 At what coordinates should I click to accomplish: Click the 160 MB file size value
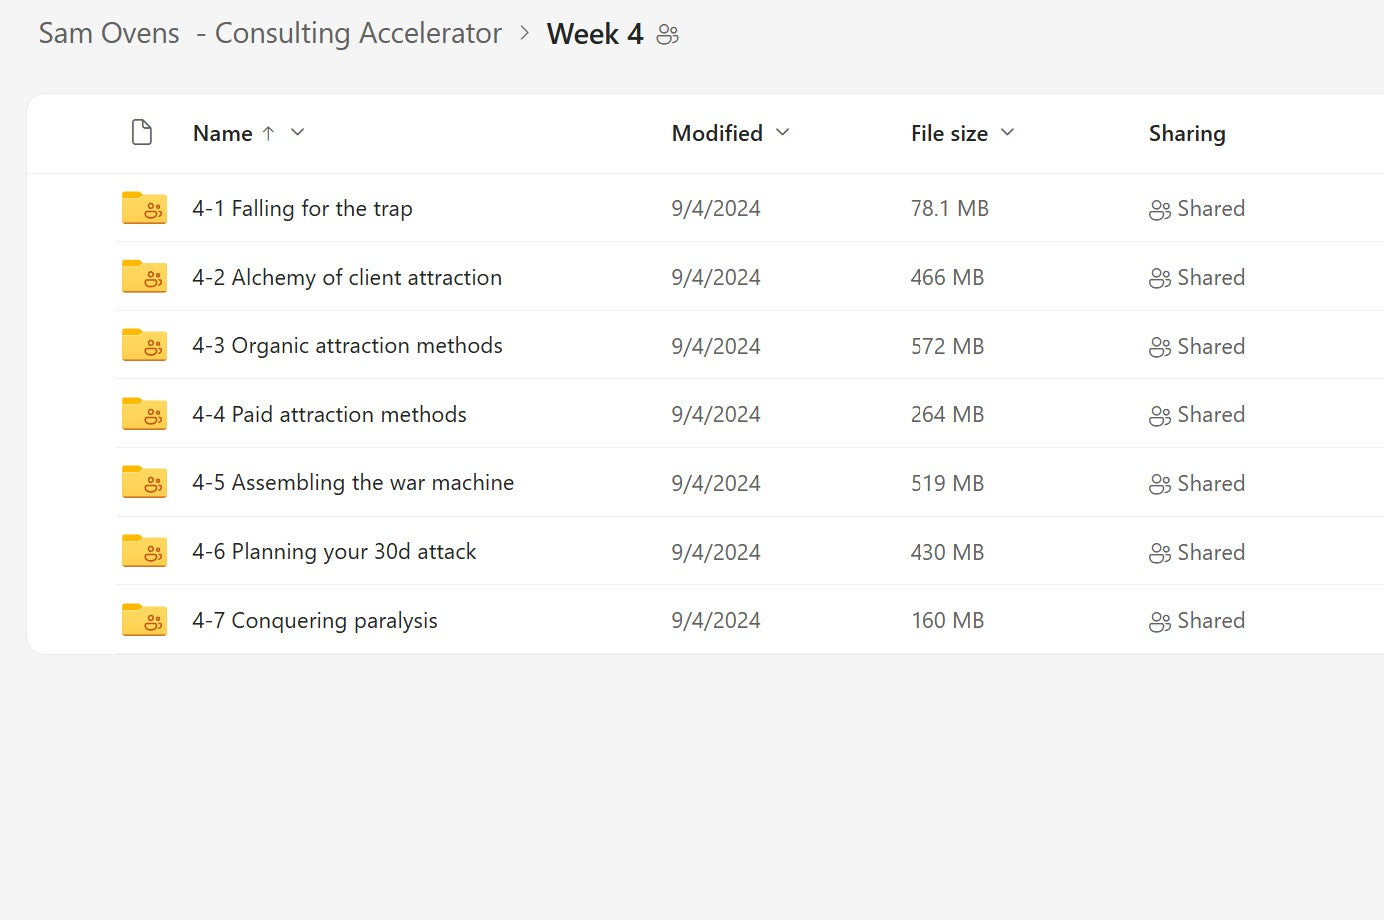tap(947, 620)
